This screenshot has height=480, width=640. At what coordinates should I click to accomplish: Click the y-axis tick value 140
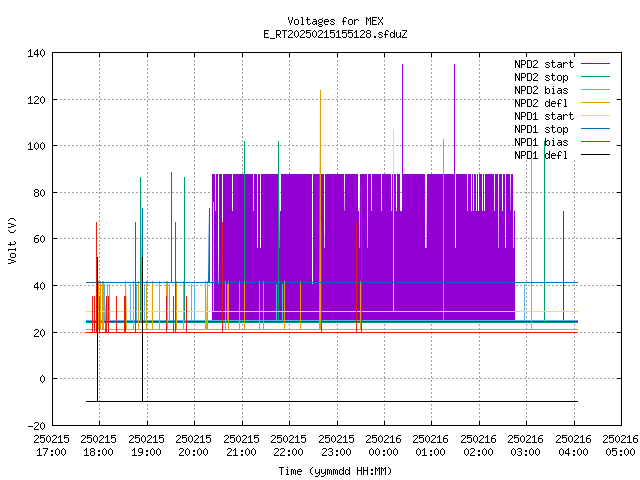tap(36, 53)
